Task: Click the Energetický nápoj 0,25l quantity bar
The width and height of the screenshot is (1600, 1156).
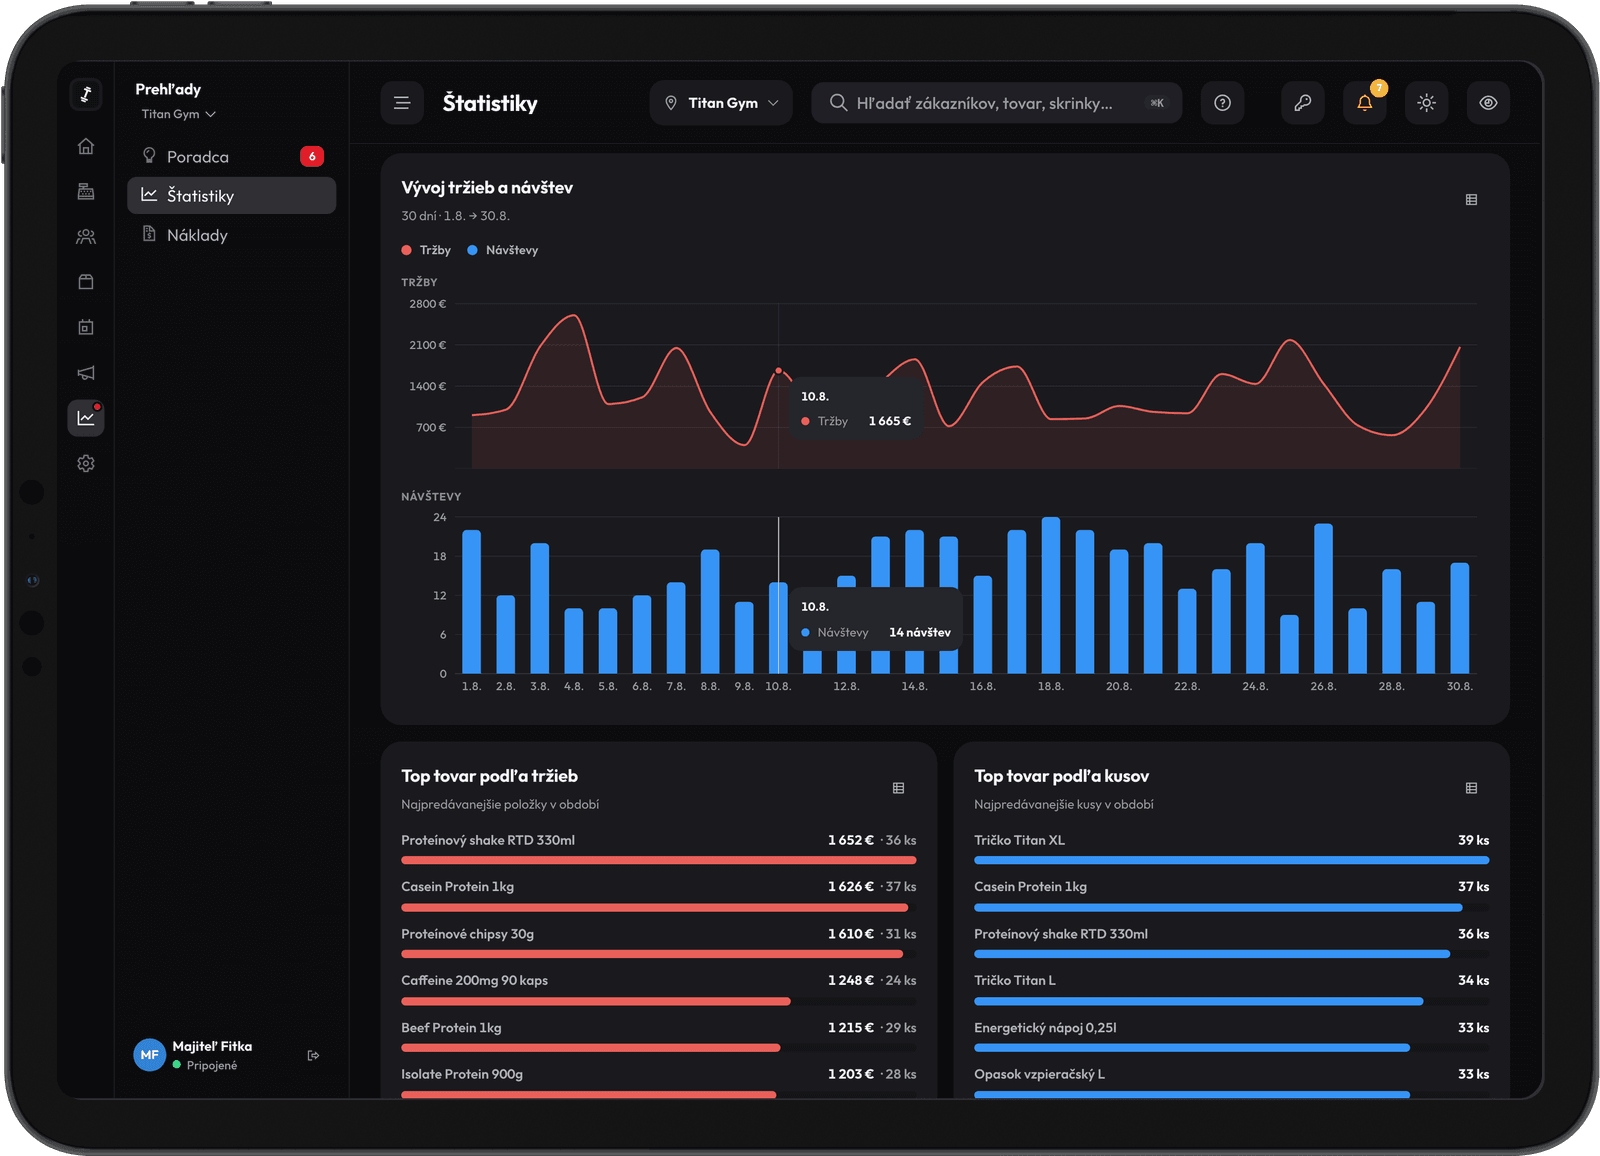Action: tap(1192, 1048)
